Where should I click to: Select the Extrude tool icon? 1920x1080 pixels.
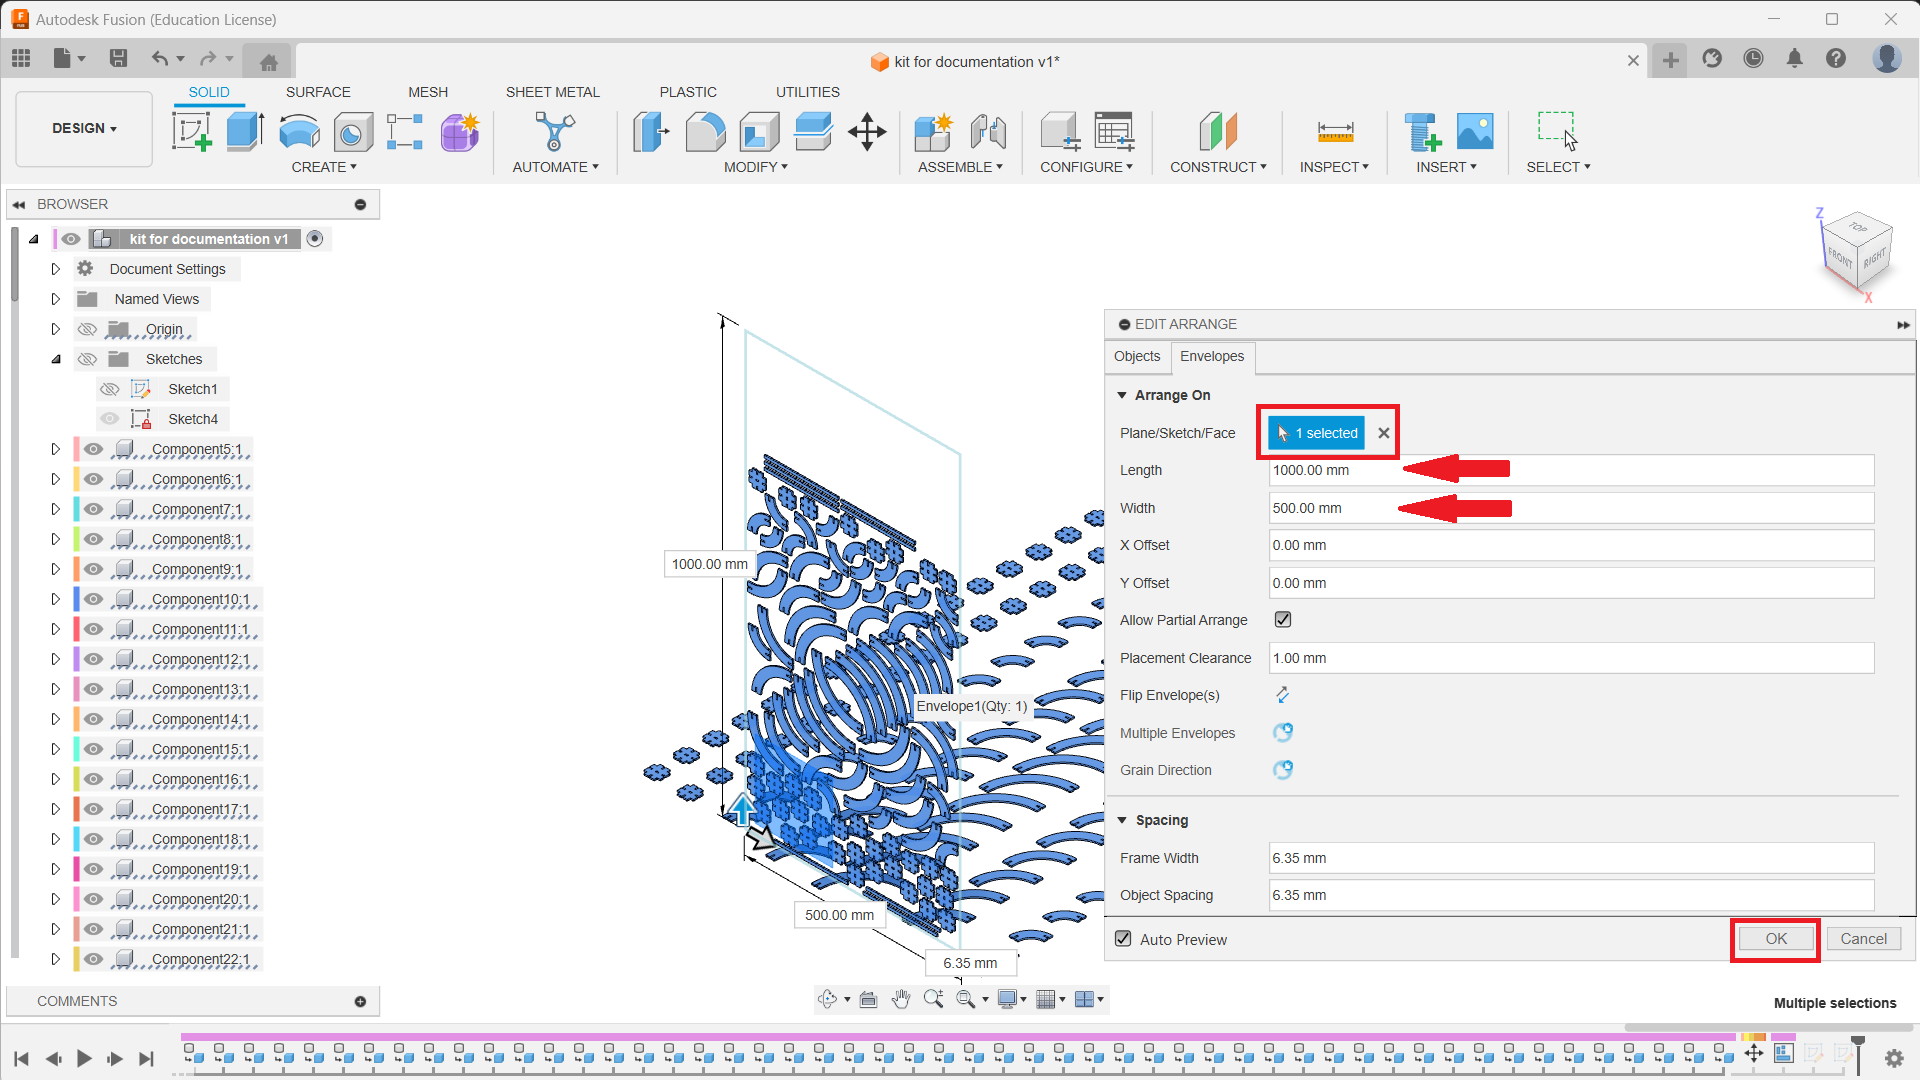tap(245, 131)
